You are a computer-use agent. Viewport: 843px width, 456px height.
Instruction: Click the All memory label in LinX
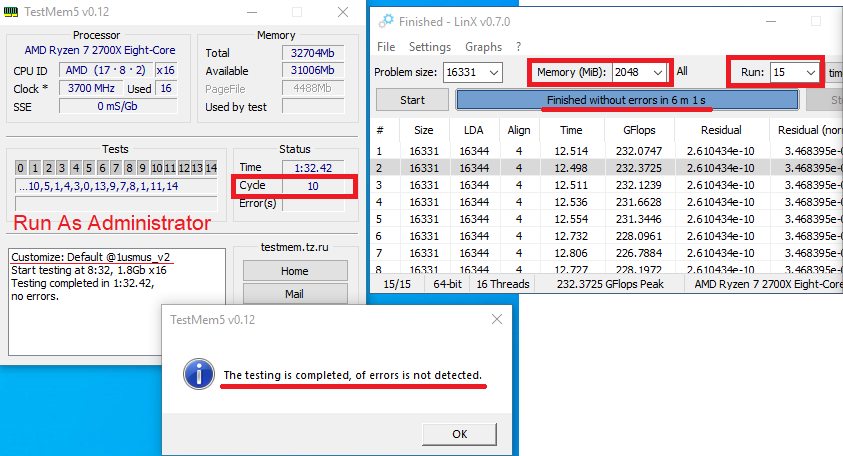point(682,71)
